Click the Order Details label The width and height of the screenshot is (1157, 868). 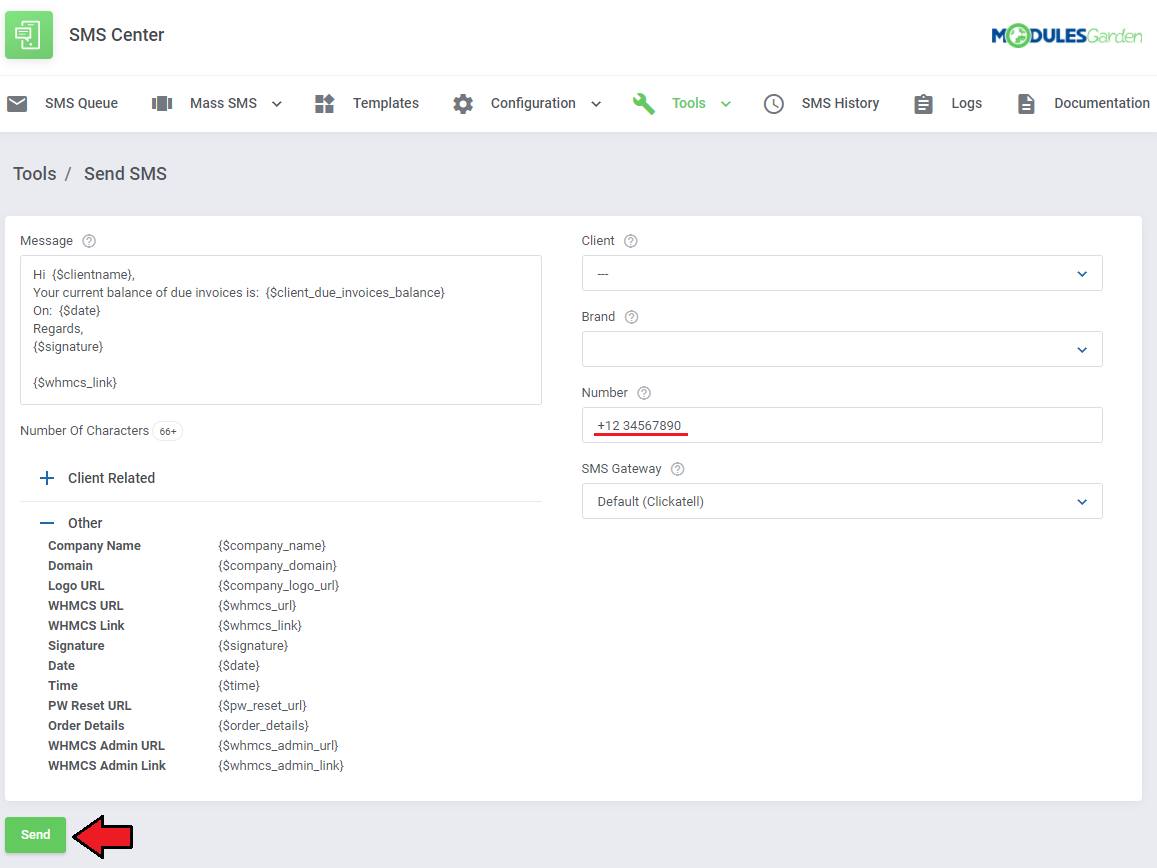[x=86, y=726]
